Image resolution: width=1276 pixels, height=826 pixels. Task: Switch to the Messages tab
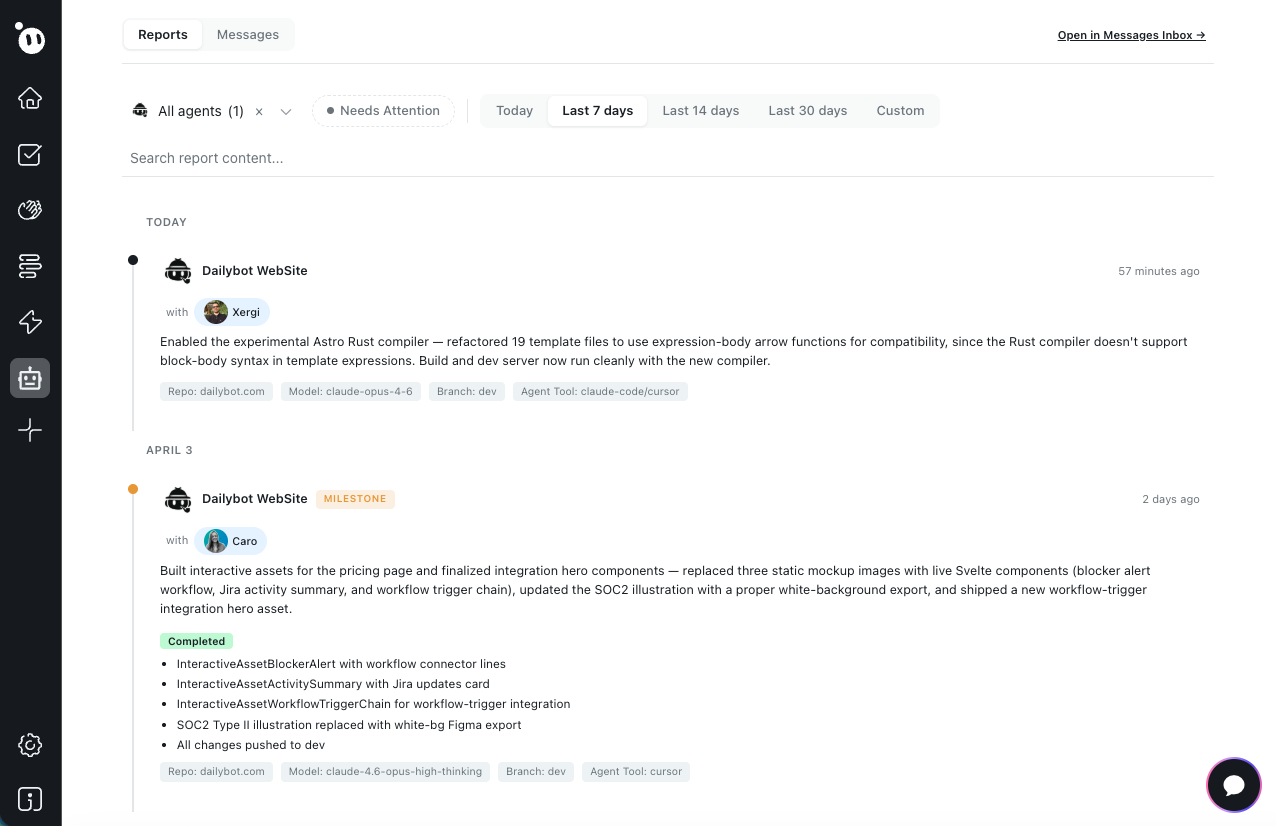(247, 34)
